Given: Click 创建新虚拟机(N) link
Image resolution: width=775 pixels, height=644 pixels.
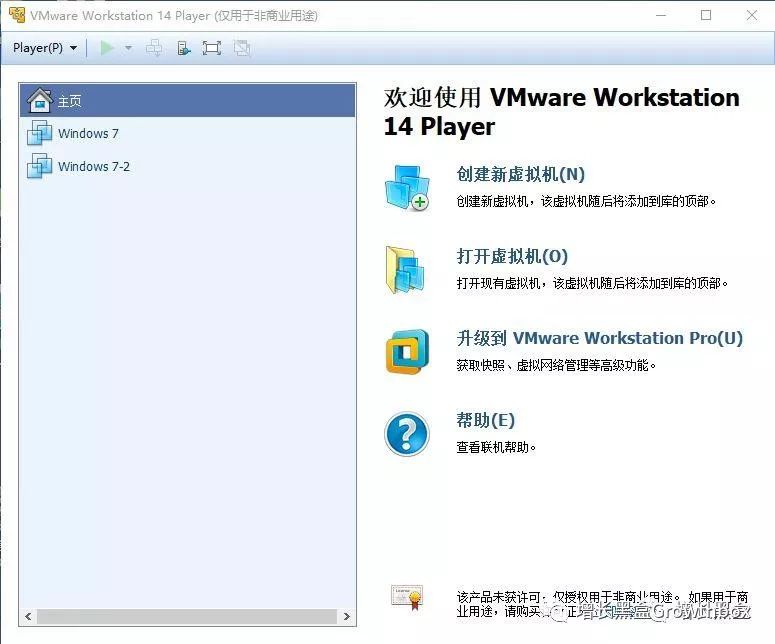Looking at the screenshot, I should (520, 174).
